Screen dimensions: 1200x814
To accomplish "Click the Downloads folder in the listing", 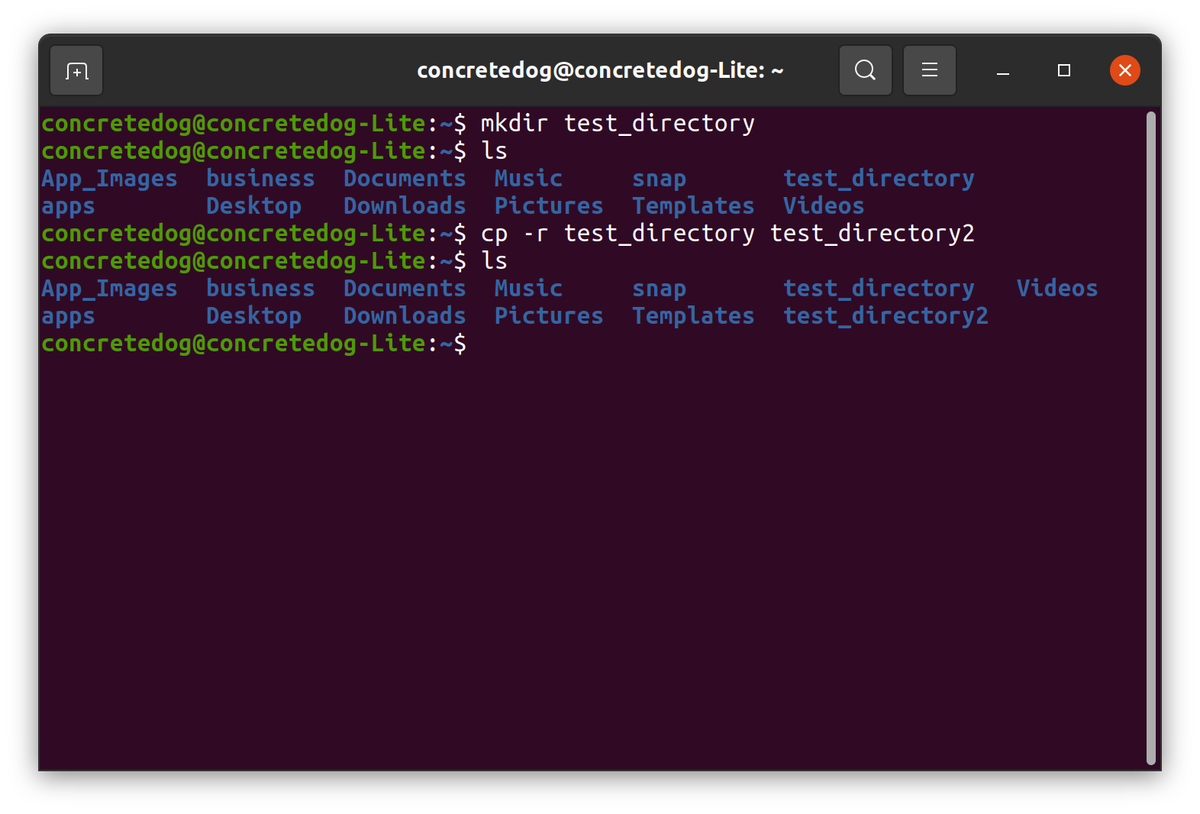I will pos(404,205).
